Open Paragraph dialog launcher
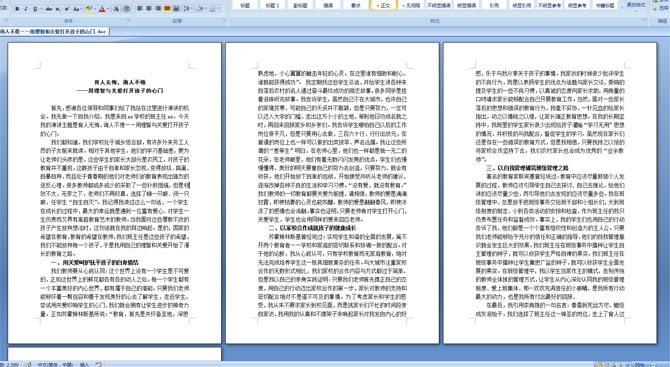This screenshot has width=670, height=367. pos(224,20)
